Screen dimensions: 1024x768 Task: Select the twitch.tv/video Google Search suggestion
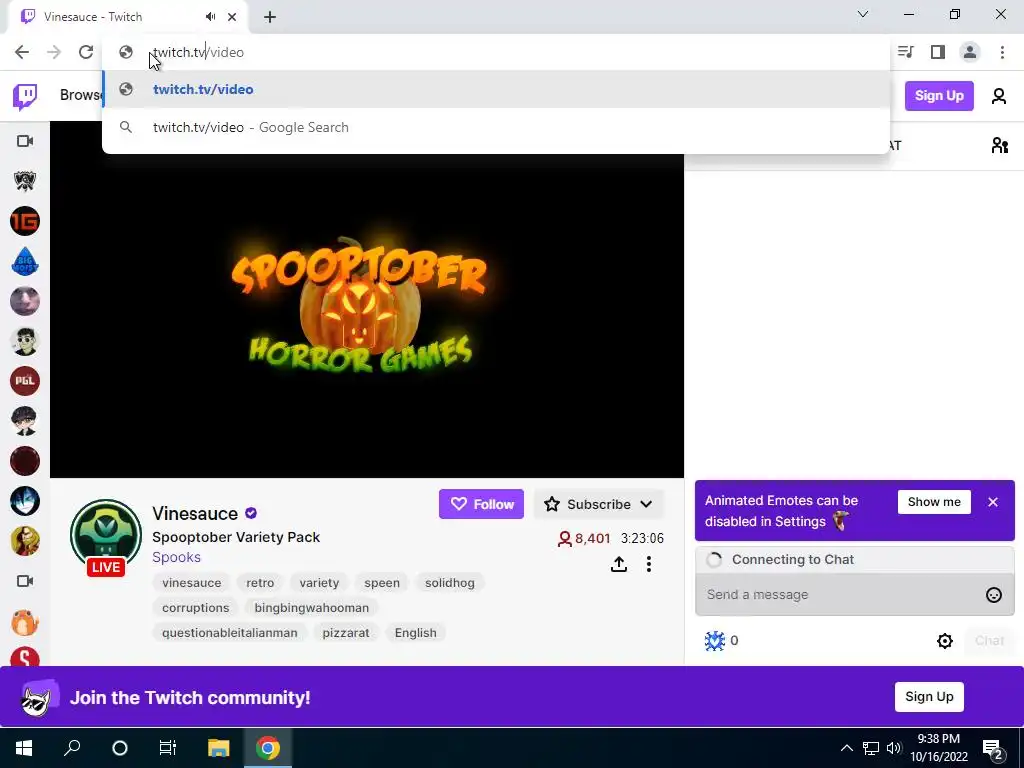(496, 127)
